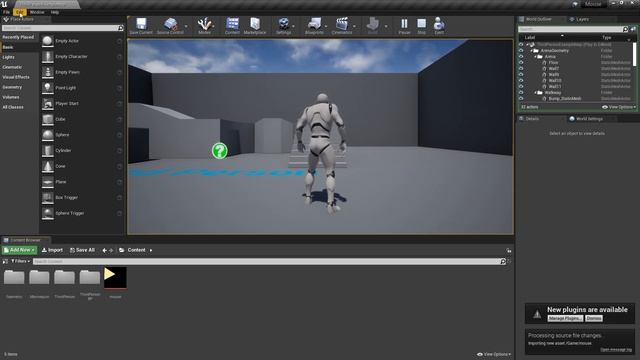Eject from the player controller

coord(439,24)
